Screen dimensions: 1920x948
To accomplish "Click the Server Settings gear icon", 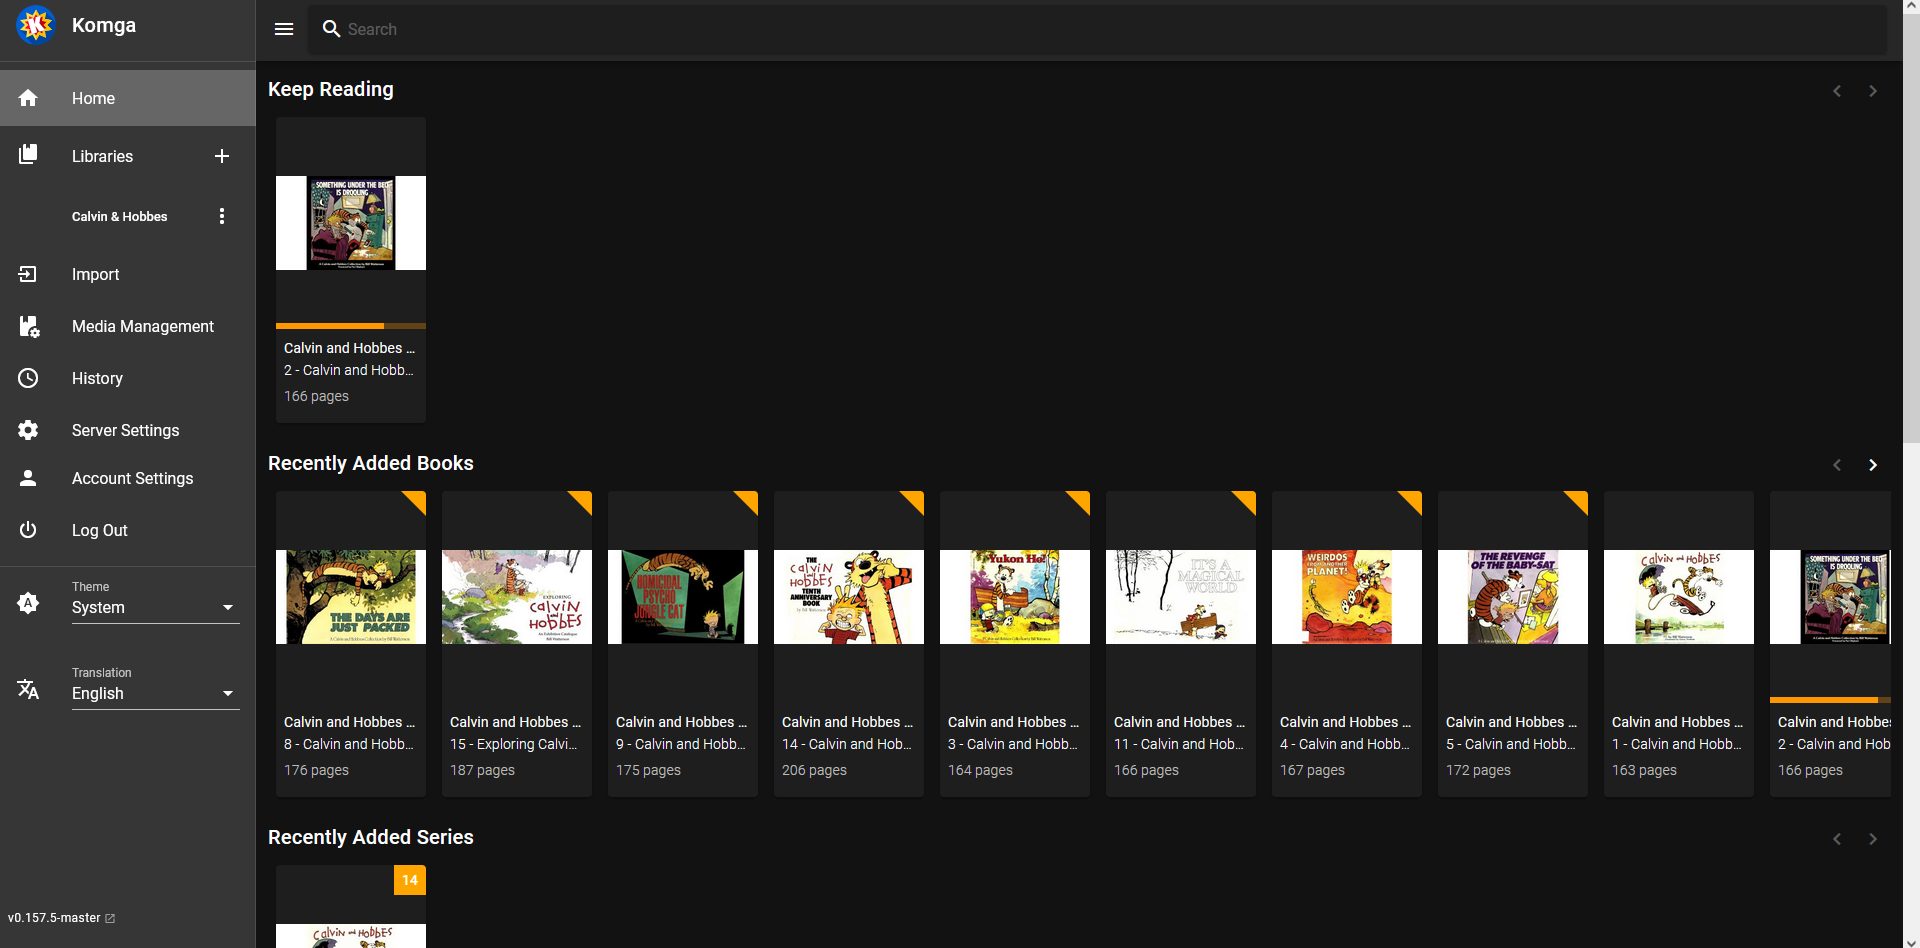I will pos(28,430).
